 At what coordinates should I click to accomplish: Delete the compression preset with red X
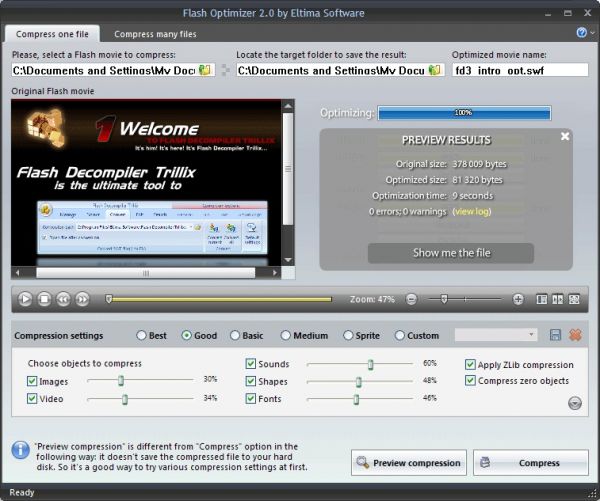(x=575, y=335)
